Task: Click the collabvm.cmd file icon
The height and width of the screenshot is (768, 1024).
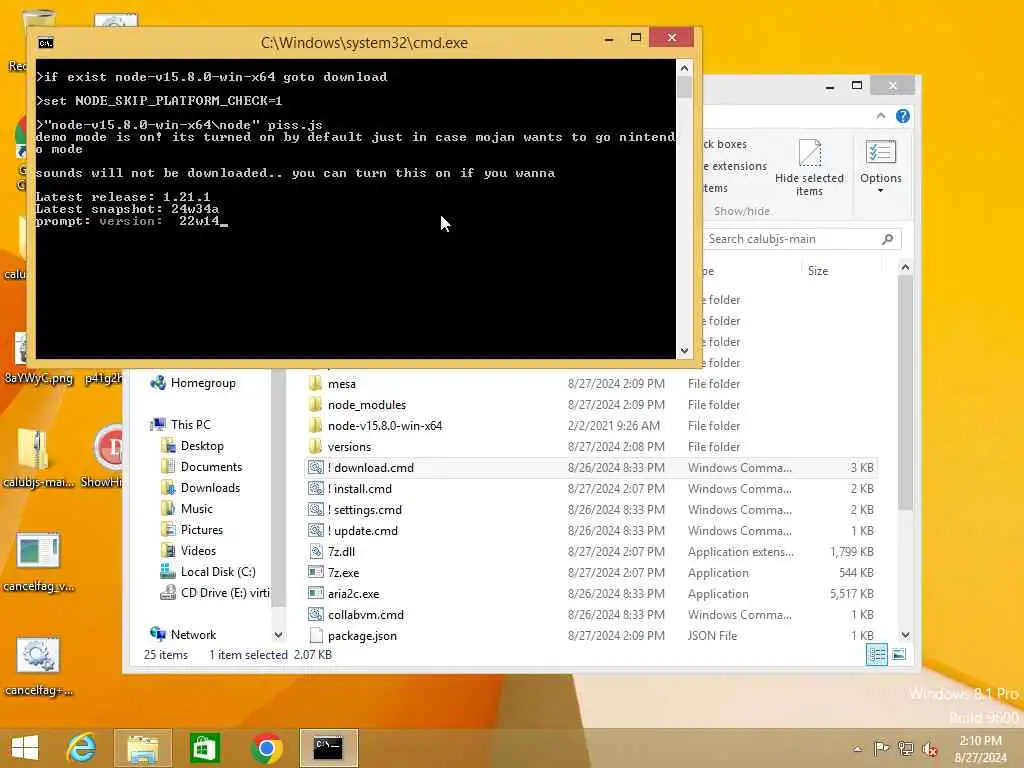Action: tap(316, 615)
